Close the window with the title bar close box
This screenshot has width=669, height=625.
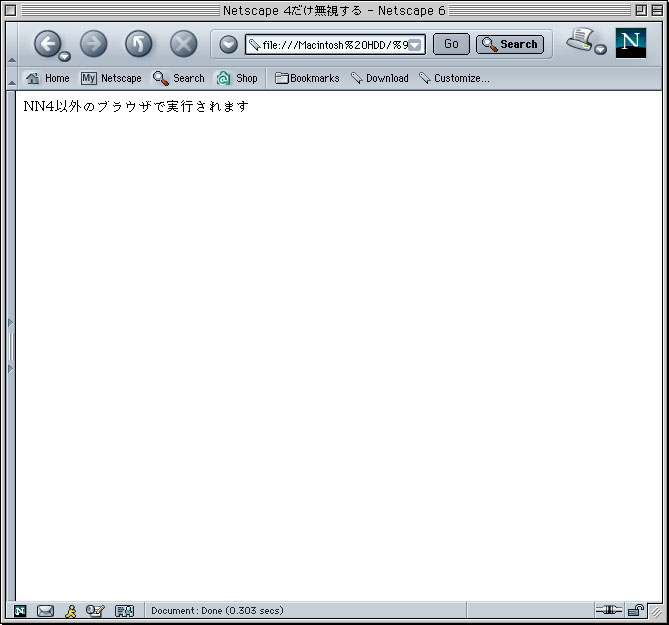11,10
